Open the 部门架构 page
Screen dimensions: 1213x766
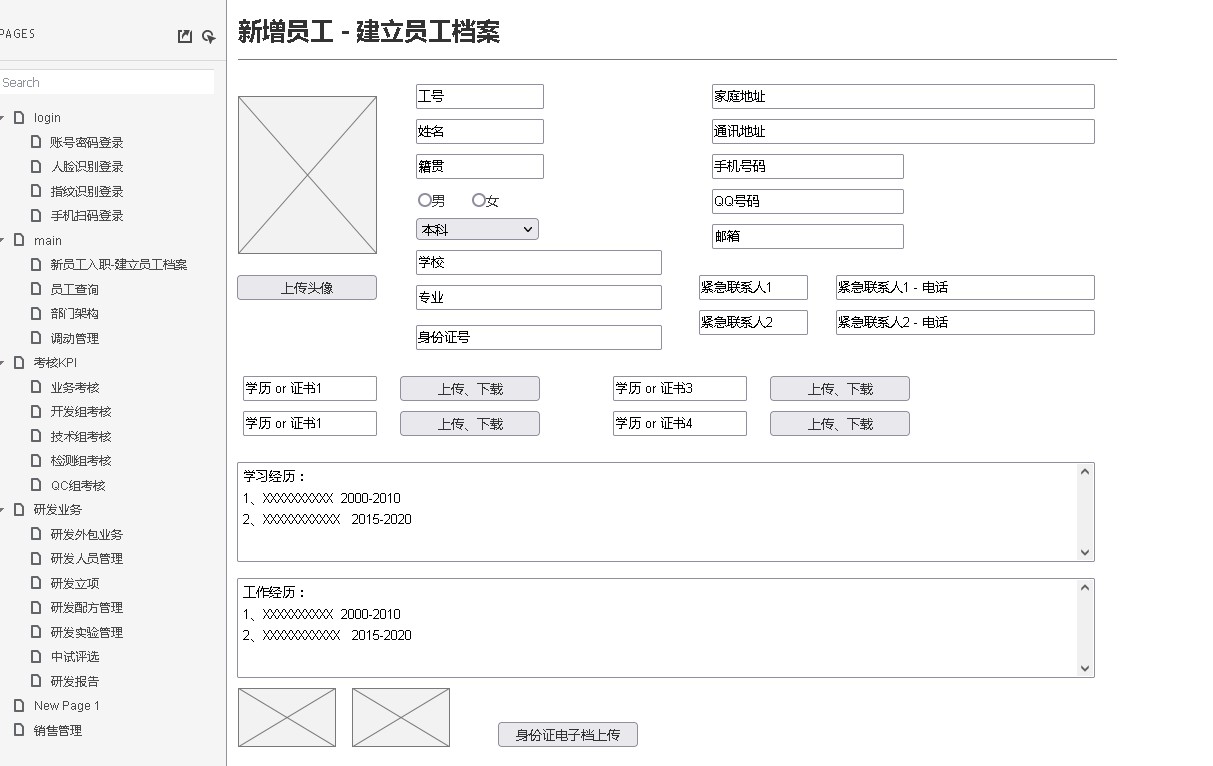75,314
